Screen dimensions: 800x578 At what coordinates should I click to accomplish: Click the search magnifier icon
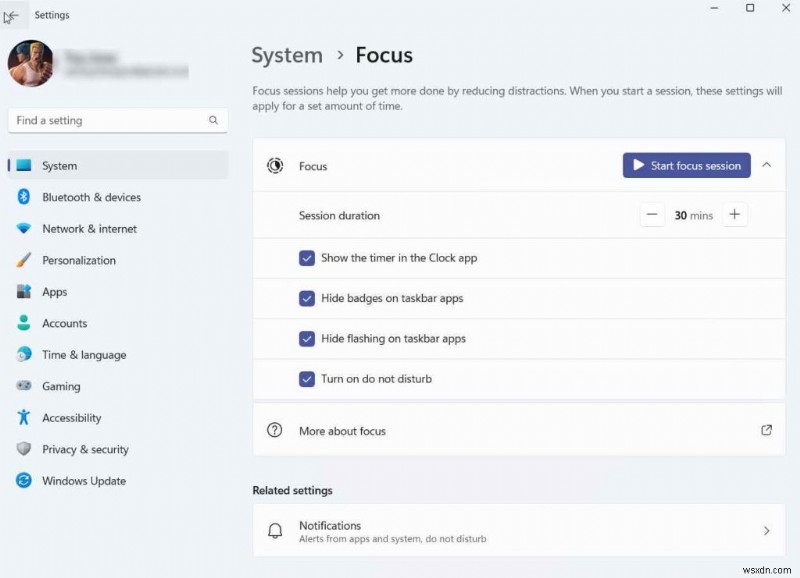point(213,120)
